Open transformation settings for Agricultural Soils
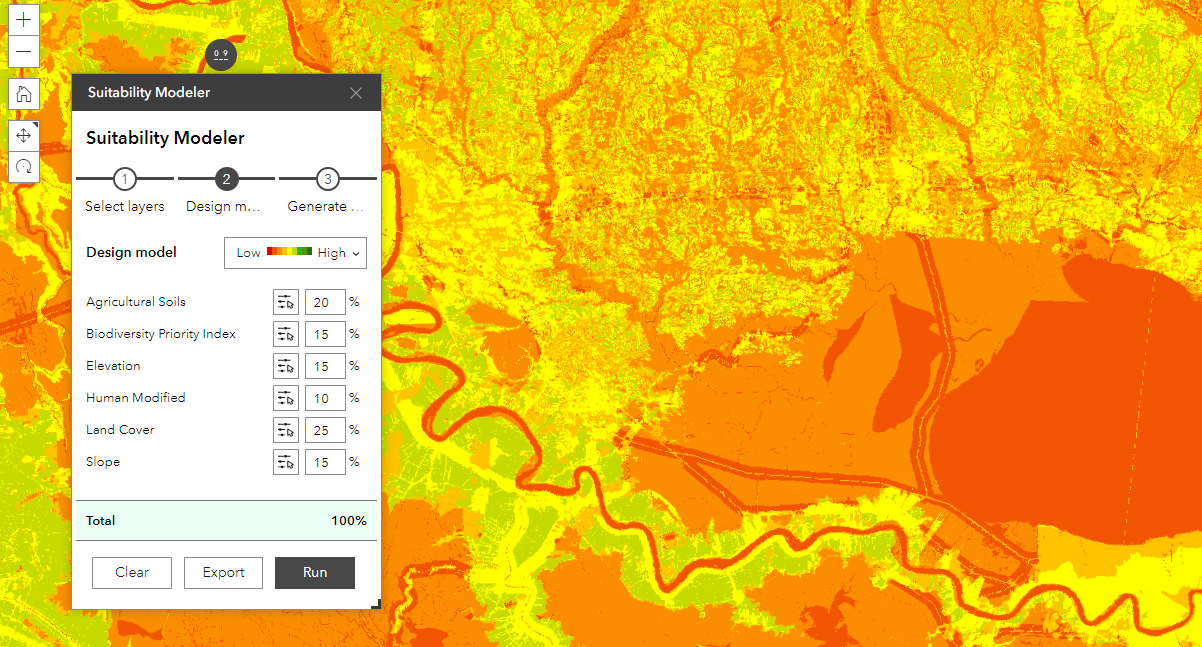 (x=285, y=301)
